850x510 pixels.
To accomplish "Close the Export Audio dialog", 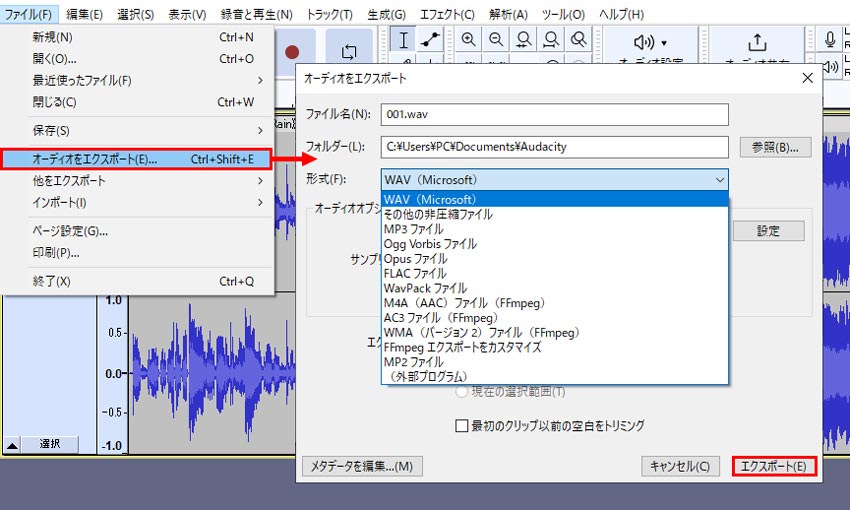I will coord(807,78).
